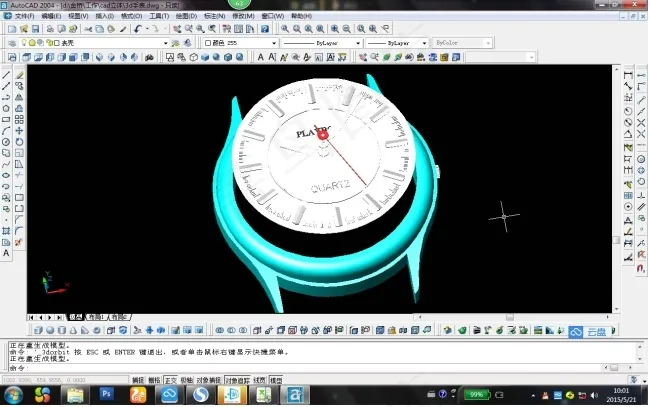The width and height of the screenshot is (650, 407).
Task: Select the Rectangle draw tool
Action: [x=6, y=119]
